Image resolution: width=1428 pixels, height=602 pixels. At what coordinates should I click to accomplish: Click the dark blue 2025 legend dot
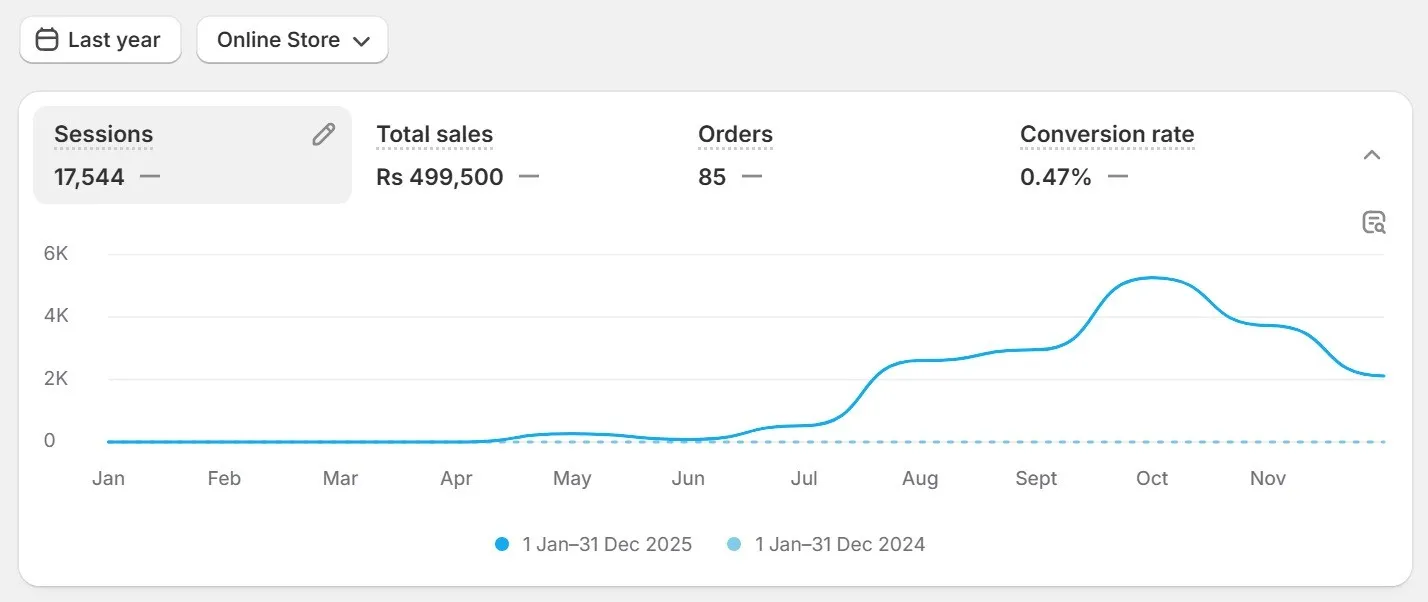pos(503,545)
